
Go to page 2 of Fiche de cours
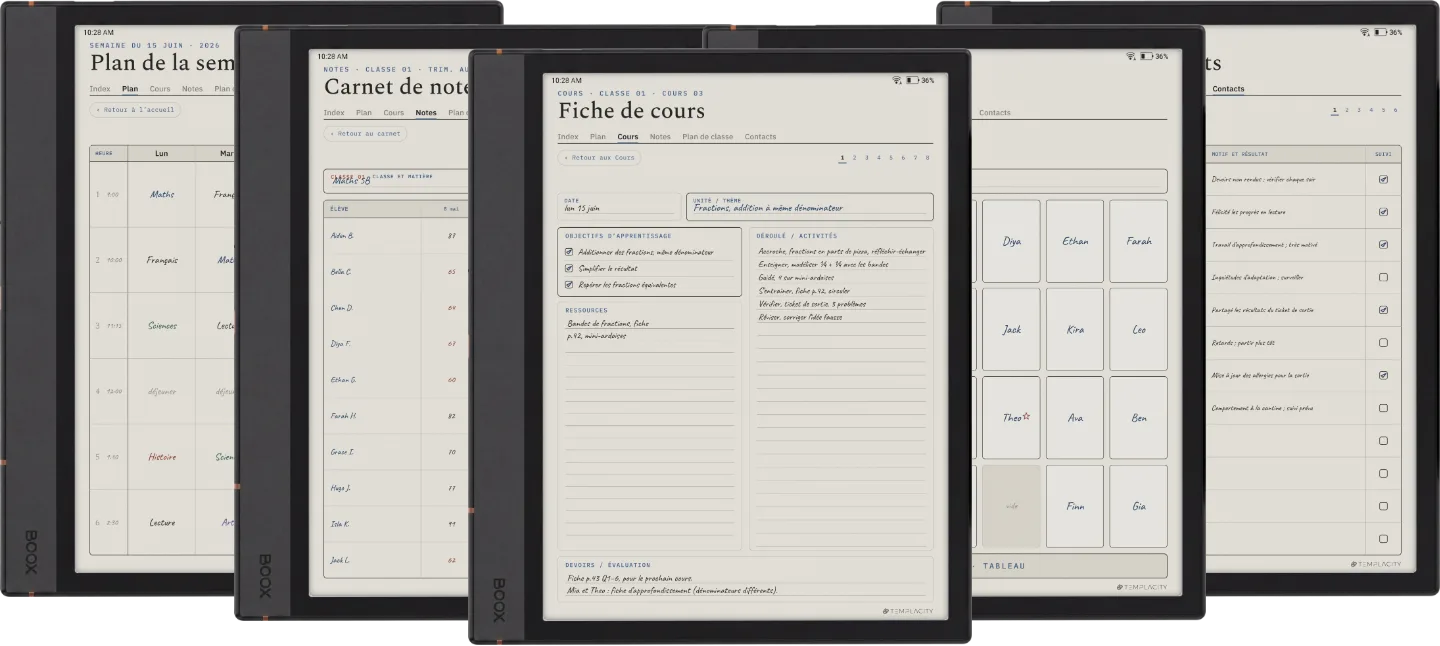tap(854, 157)
